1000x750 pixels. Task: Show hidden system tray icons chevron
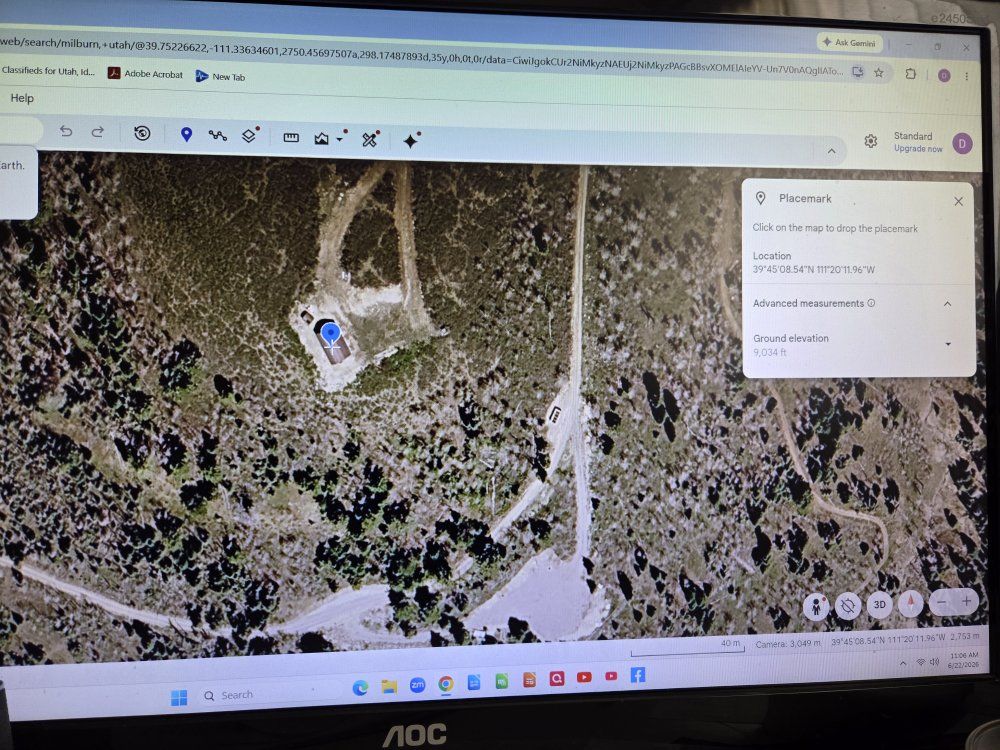coord(903,664)
